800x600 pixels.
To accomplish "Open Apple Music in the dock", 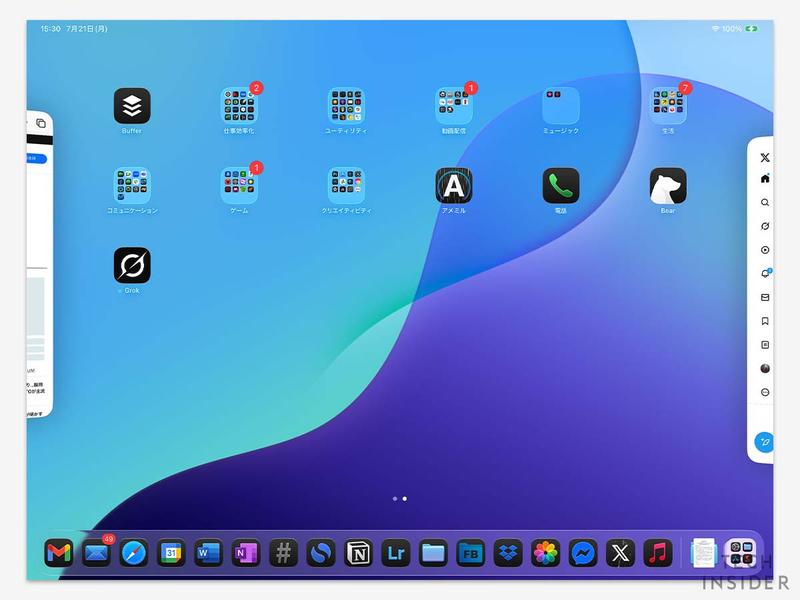I will (657, 552).
